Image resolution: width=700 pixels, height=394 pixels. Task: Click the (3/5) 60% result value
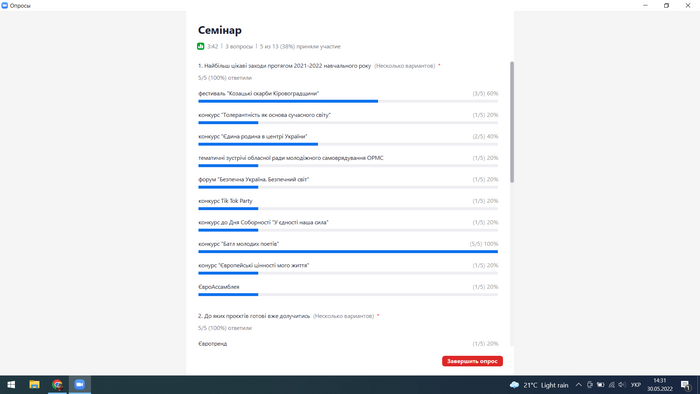coord(485,93)
